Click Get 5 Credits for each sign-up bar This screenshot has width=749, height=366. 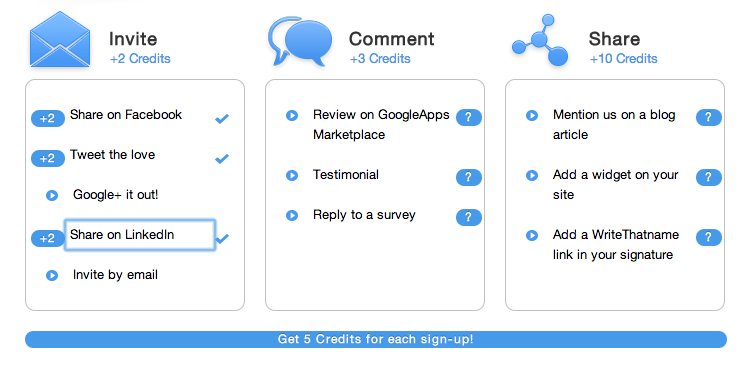[x=375, y=339]
